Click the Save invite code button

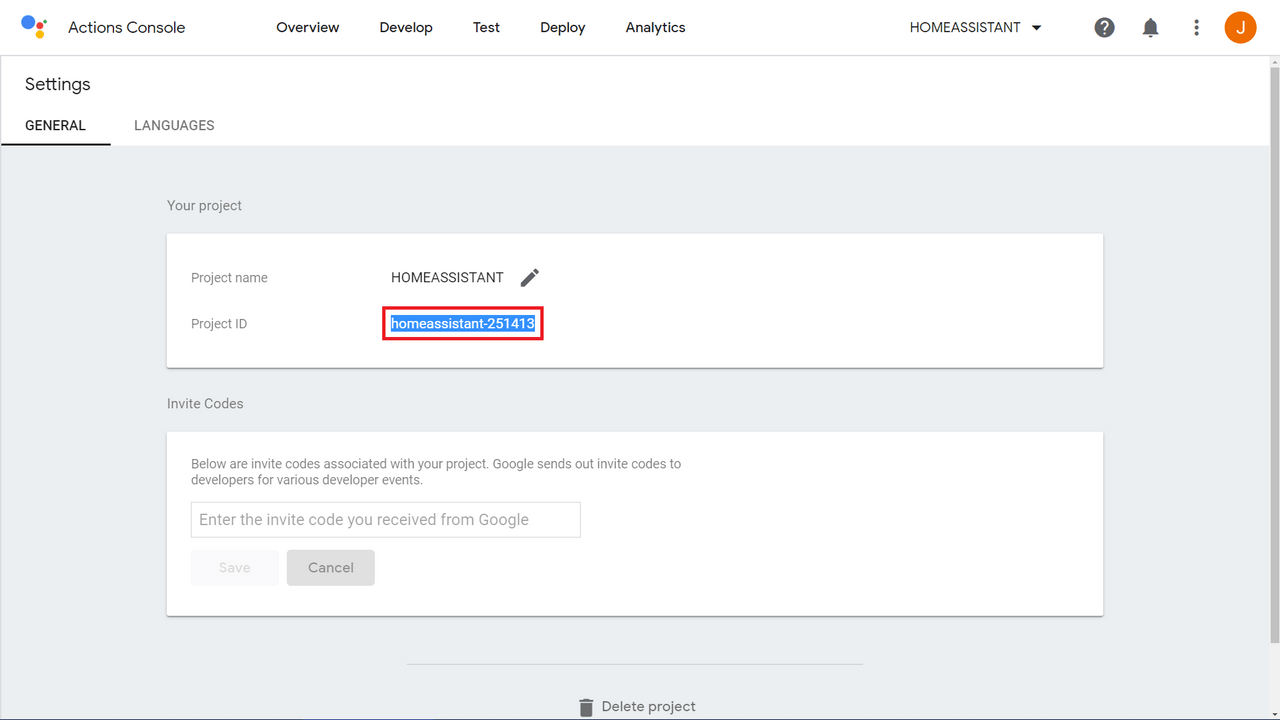pyautogui.click(x=235, y=568)
